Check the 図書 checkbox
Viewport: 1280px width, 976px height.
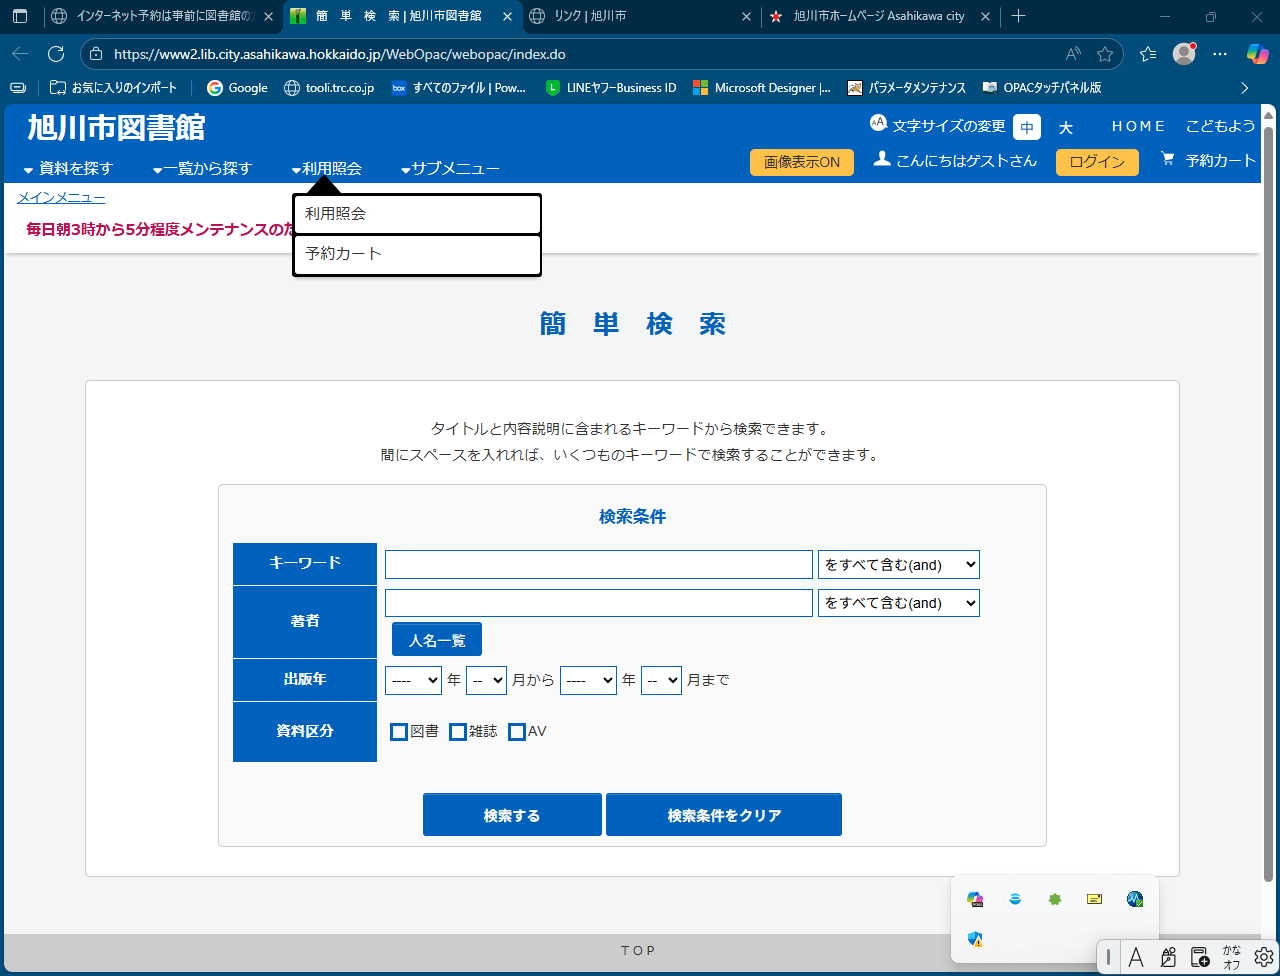399,732
